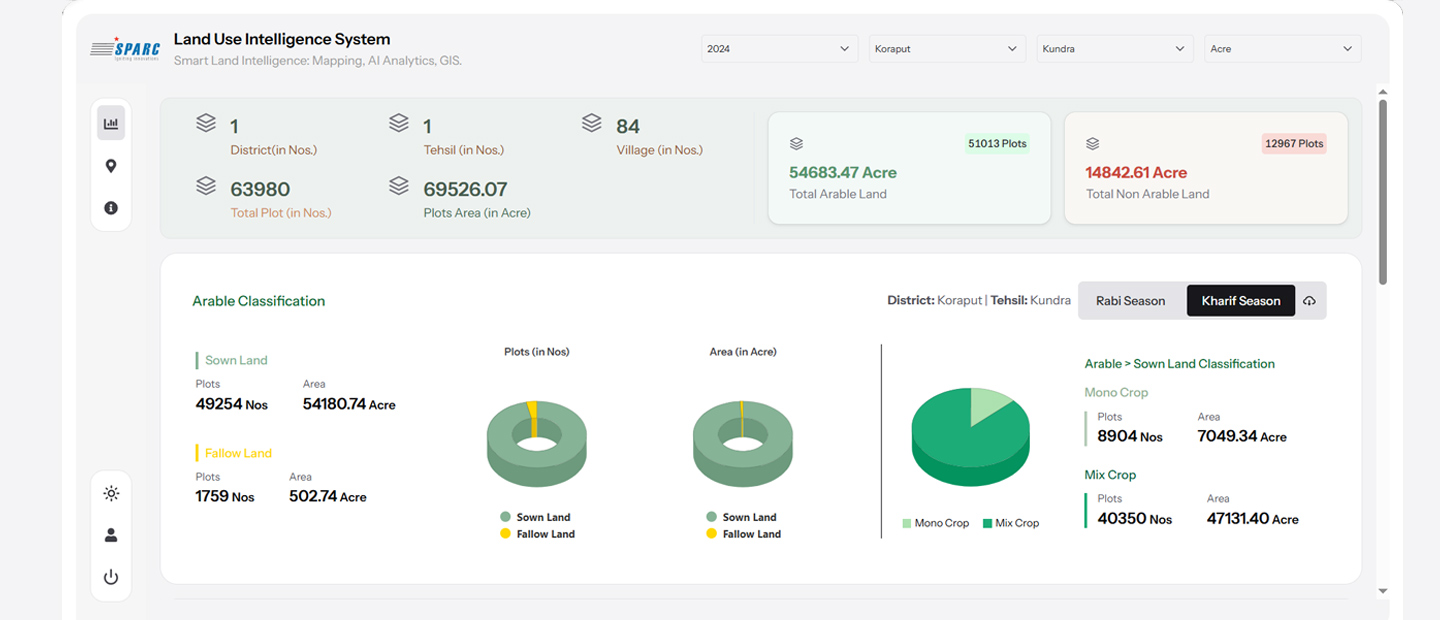
Task: Open the map location pin icon
Action: pyautogui.click(x=111, y=166)
